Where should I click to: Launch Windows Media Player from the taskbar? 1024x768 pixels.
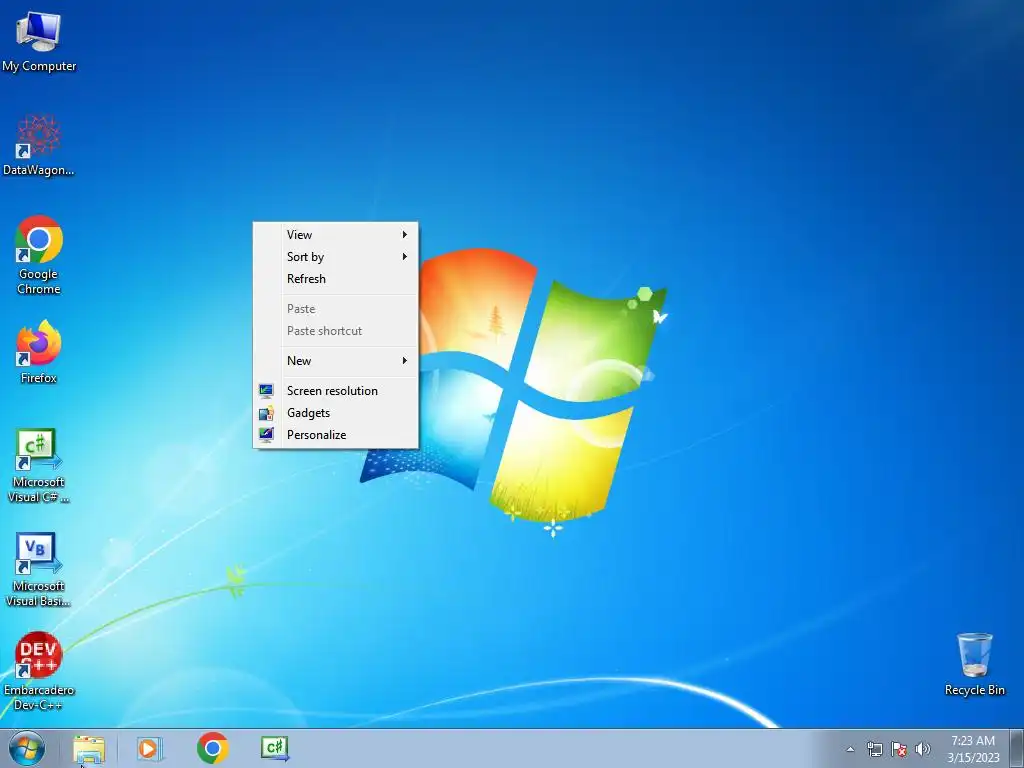click(150, 749)
